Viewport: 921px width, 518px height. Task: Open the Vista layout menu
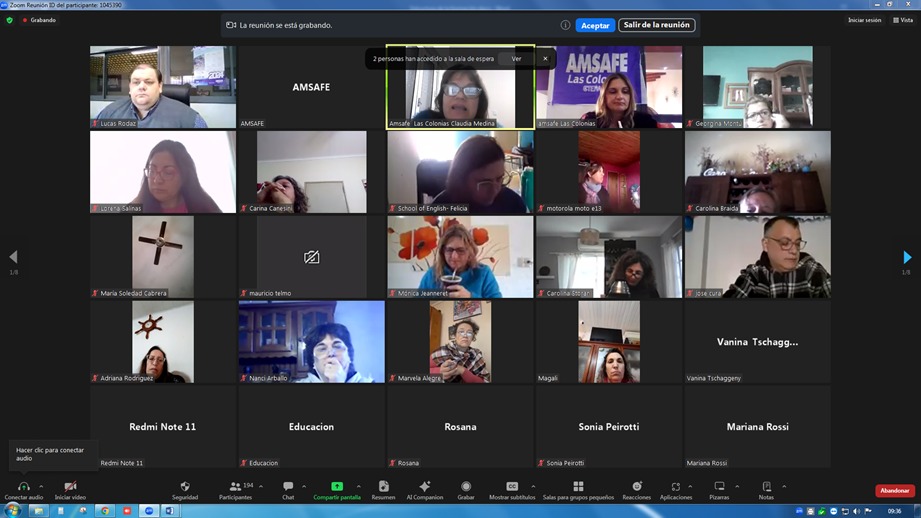click(x=903, y=20)
